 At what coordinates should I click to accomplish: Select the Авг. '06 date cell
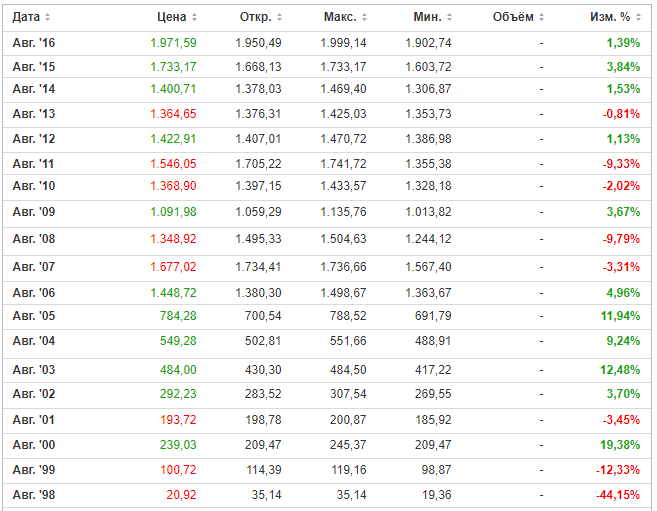[x=34, y=293]
